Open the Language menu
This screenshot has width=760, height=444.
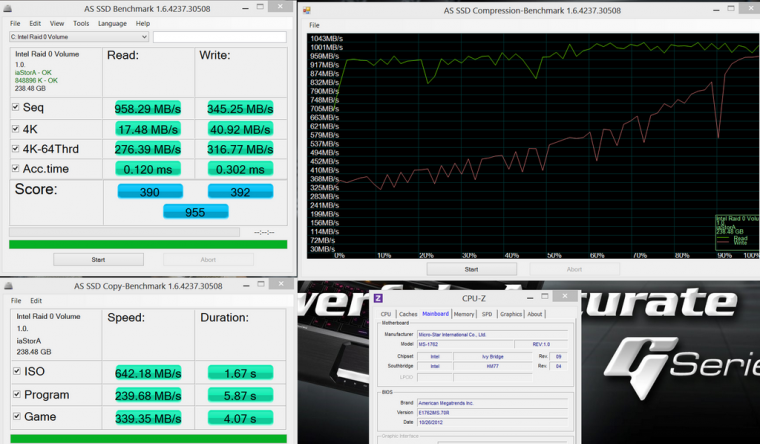112,22
